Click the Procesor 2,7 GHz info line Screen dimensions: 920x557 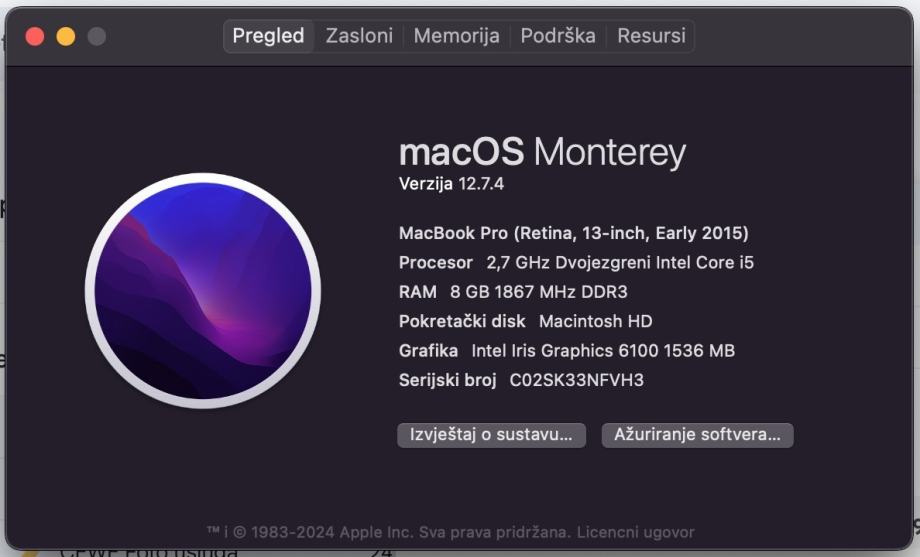click(x=576, y=263)
